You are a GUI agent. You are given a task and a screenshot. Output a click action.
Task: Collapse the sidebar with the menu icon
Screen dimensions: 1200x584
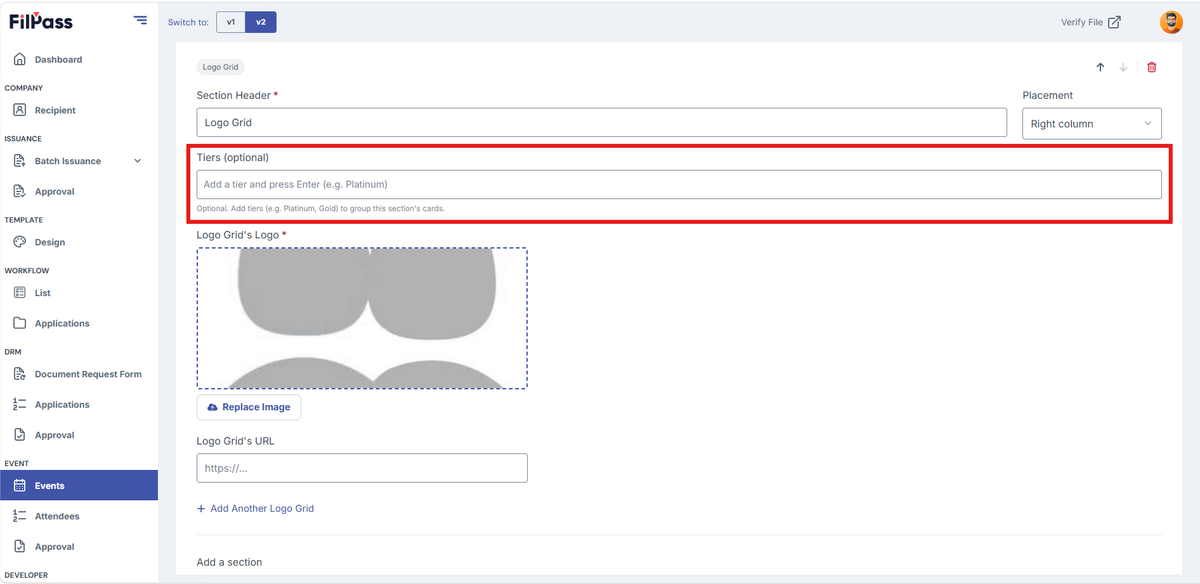tap(140, 20)
